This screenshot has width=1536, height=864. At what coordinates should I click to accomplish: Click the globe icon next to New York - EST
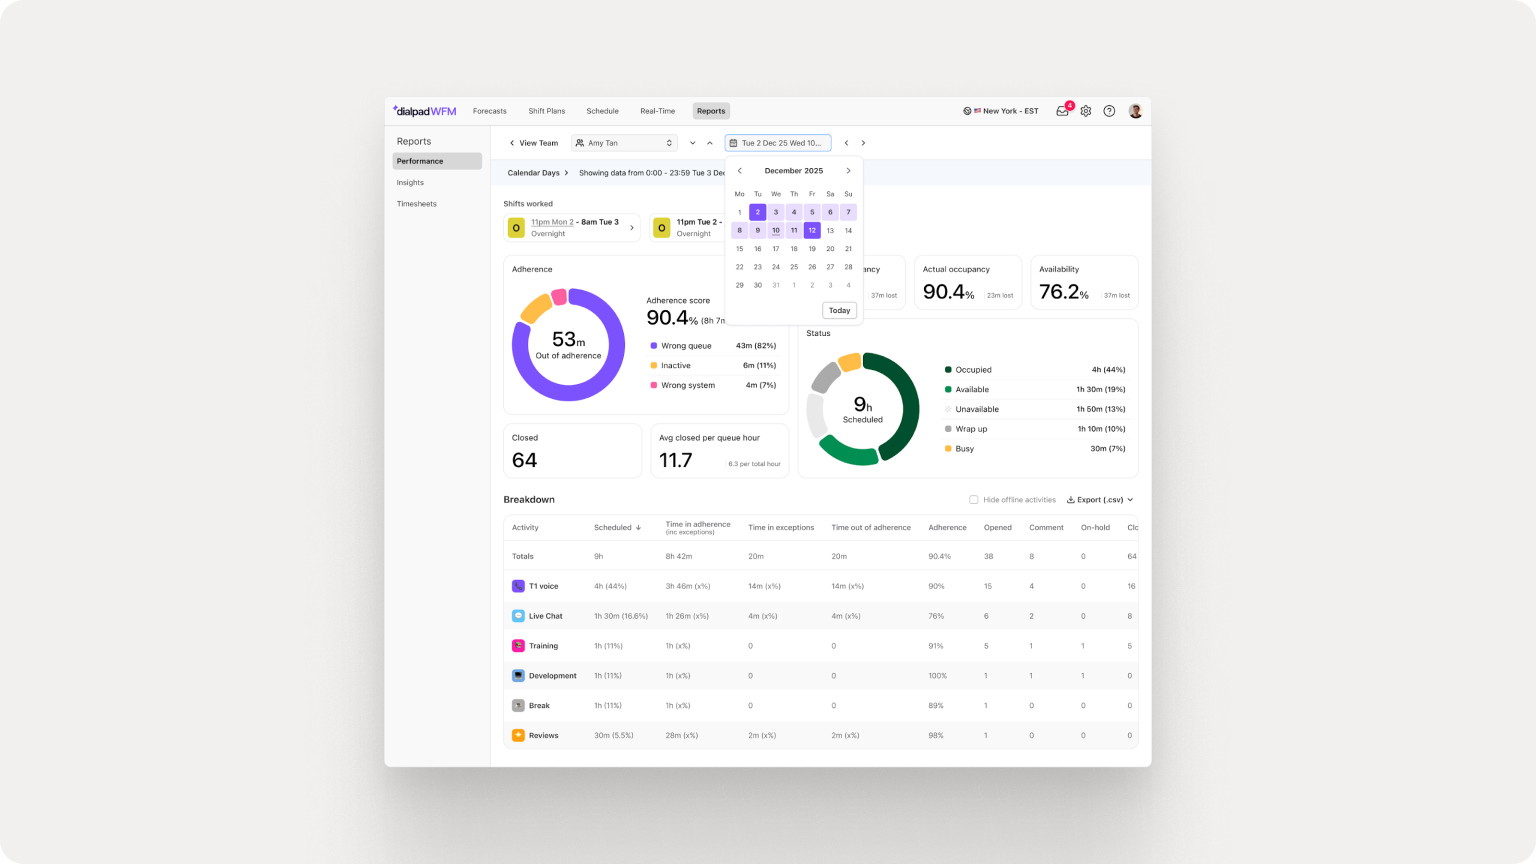(966, 111)
